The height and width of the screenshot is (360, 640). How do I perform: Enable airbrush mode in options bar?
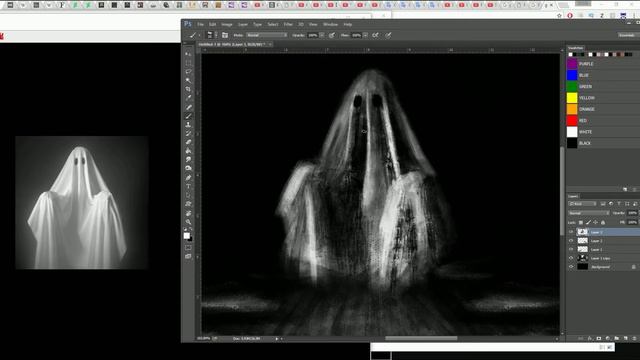pos(375,35)
